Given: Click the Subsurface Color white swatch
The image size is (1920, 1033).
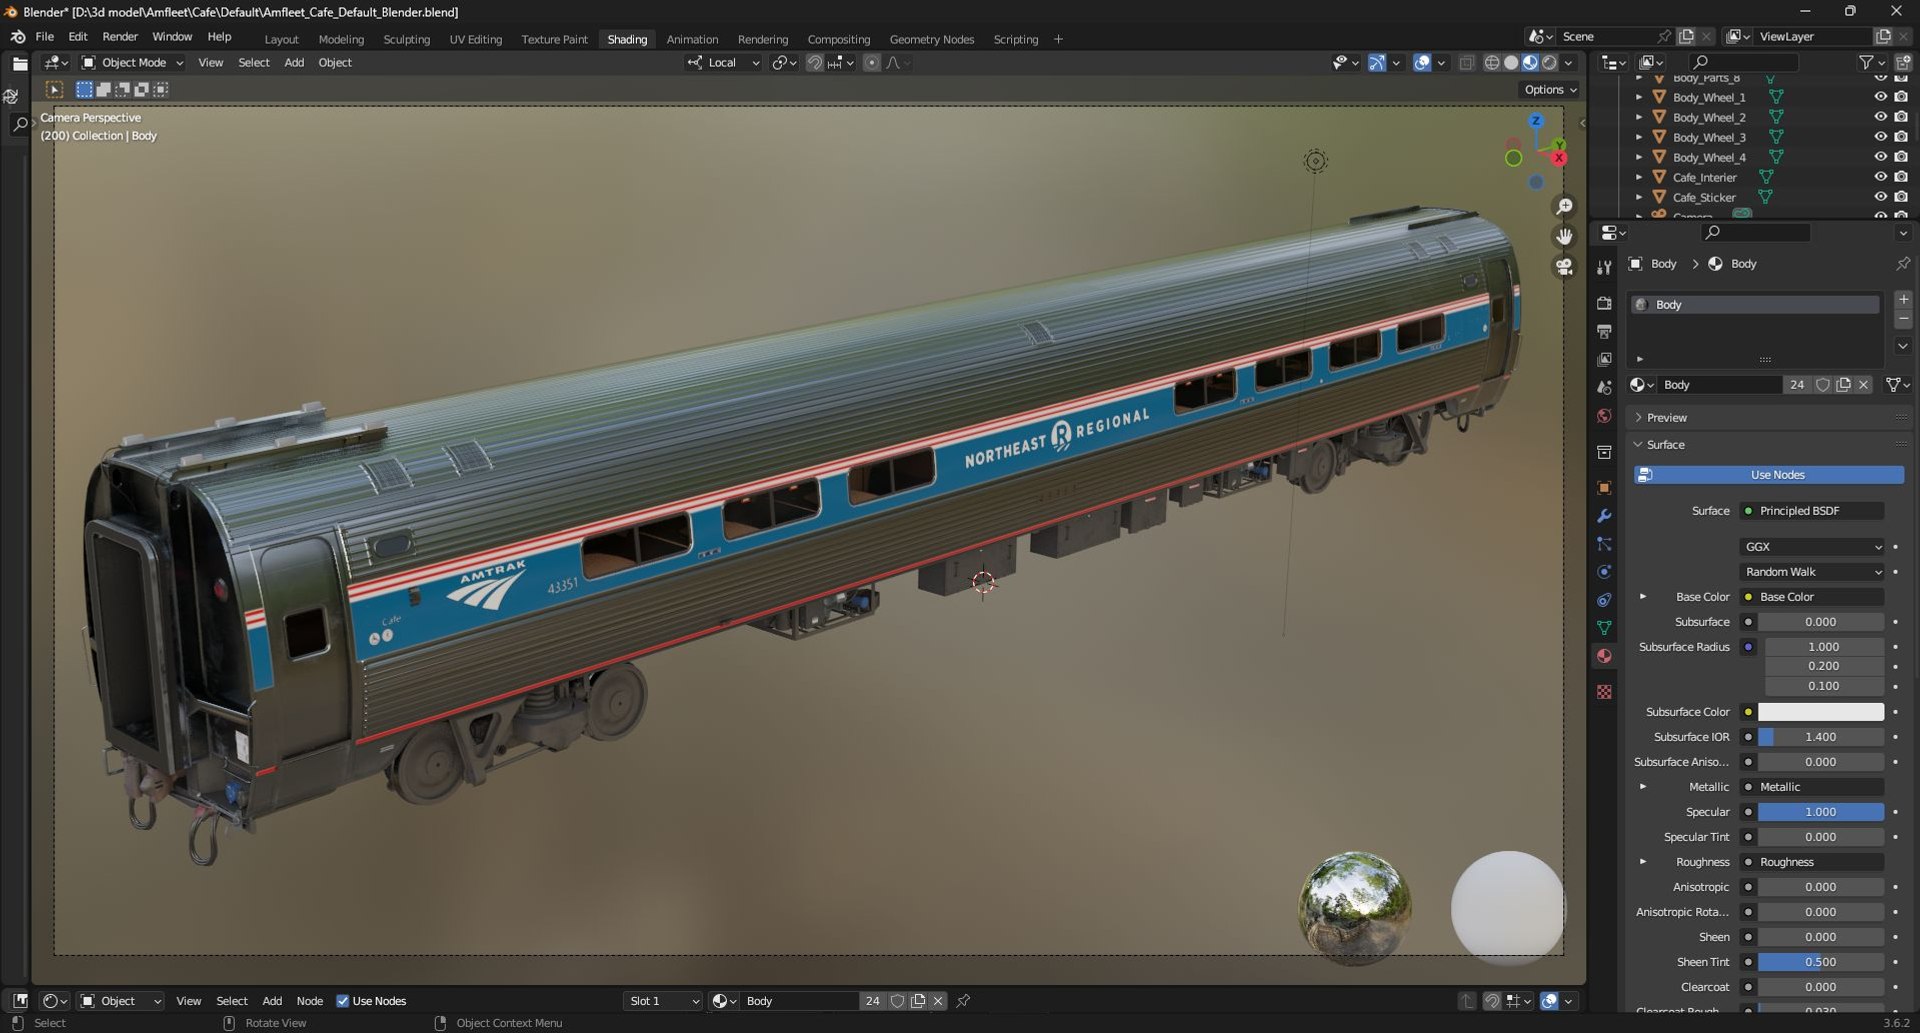Looking at the screenshot, I should [1821, 712].
